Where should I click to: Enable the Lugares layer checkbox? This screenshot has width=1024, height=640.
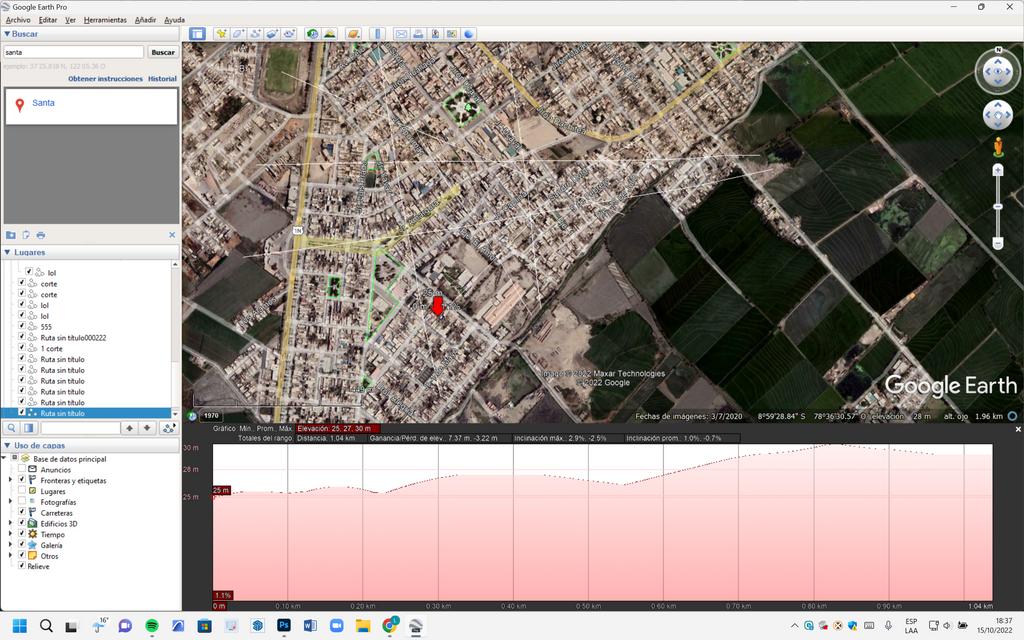point(22,490)
